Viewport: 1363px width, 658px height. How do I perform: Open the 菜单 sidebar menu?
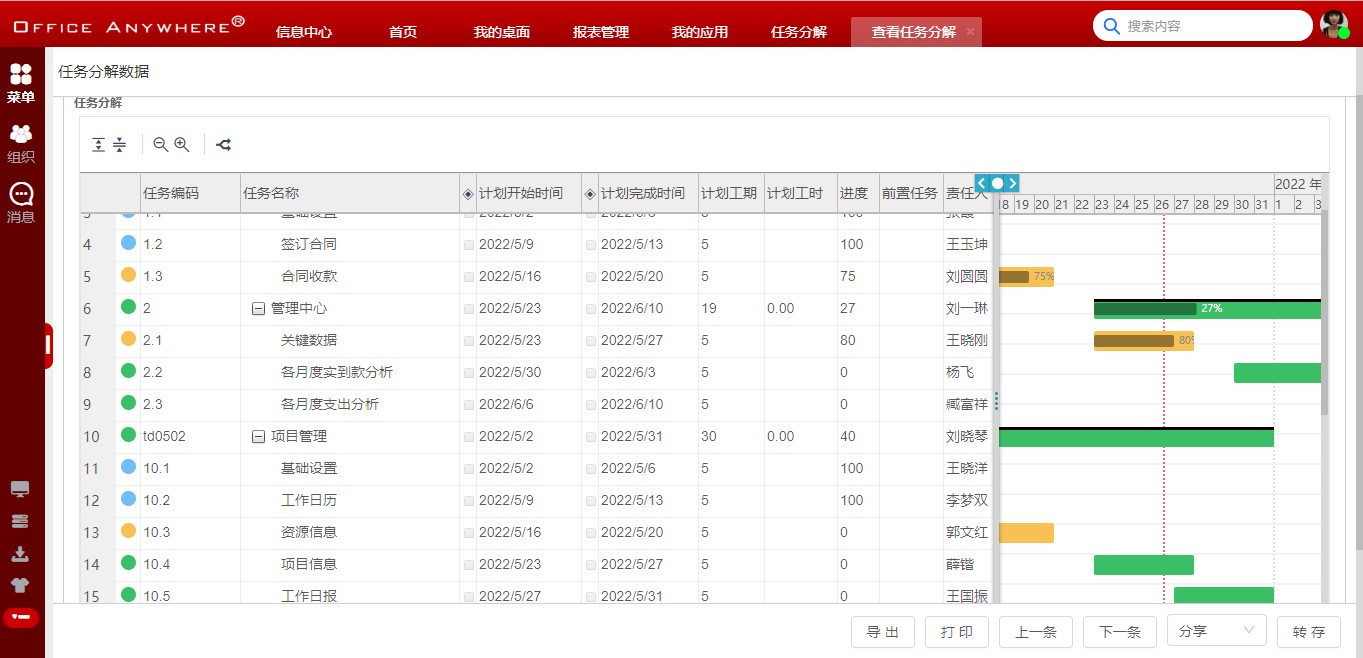21,83
